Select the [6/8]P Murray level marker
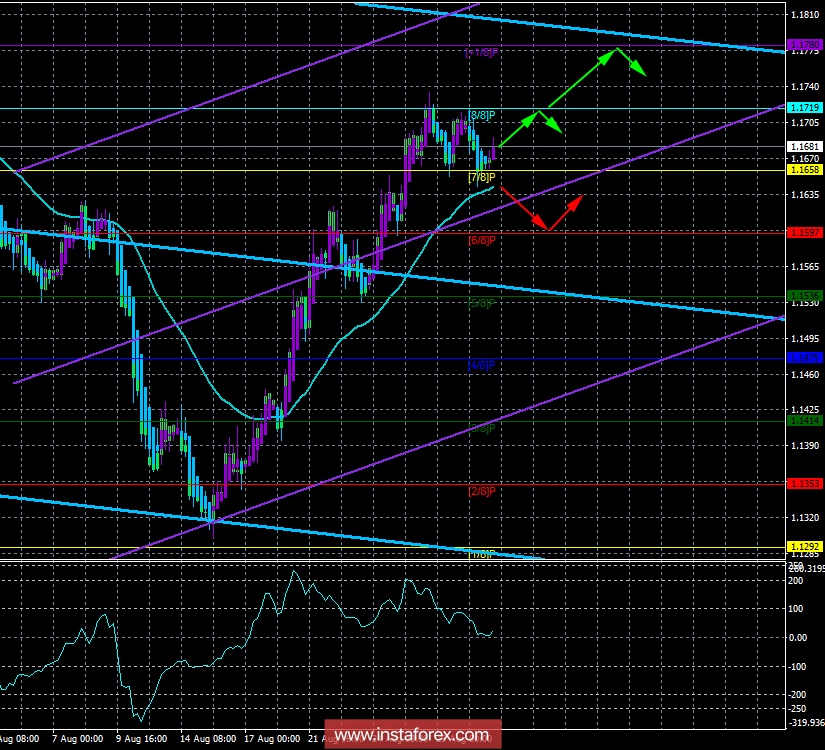The height and width of the screenshot is (750, 825). point(481,240)
